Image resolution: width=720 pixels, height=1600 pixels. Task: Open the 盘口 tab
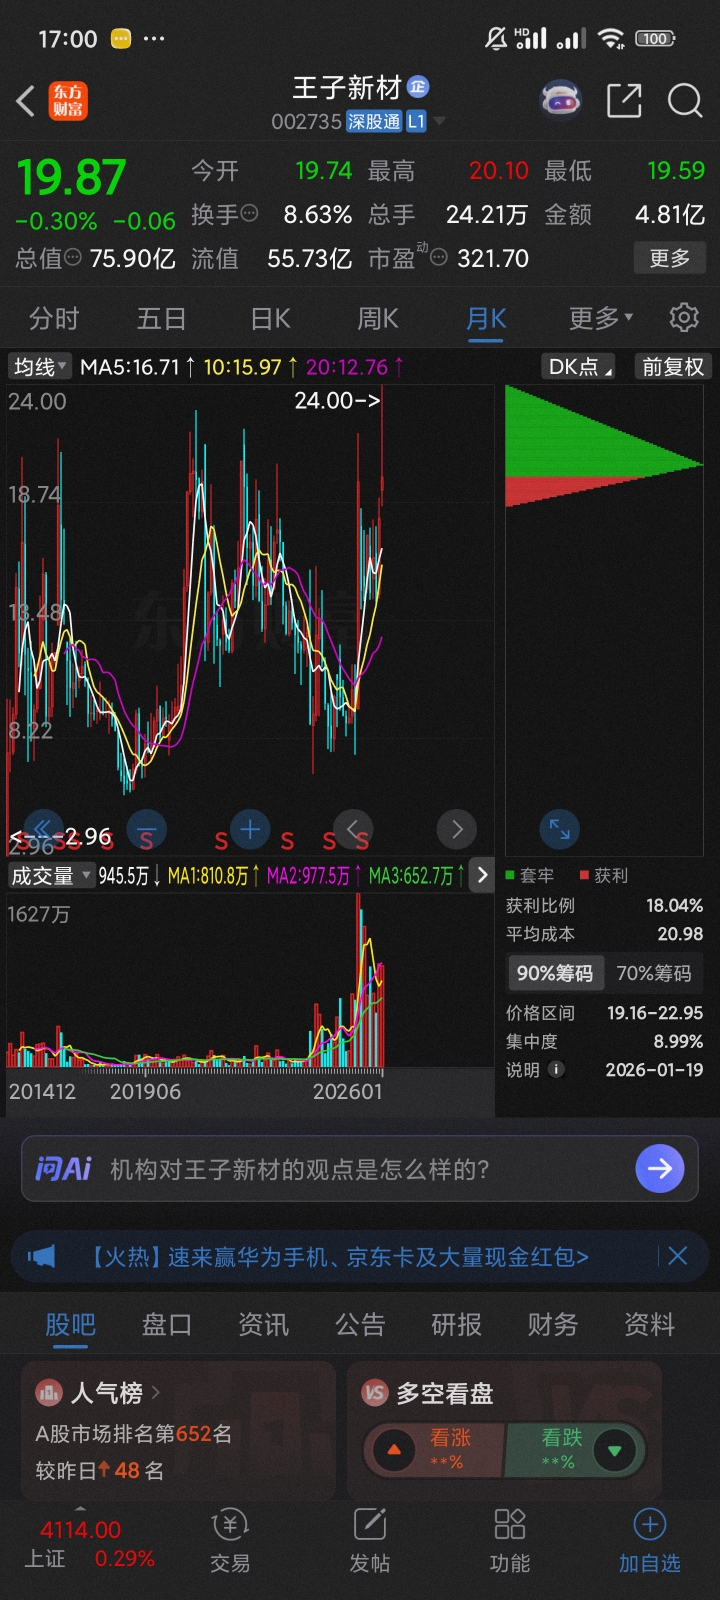(166, 1324)
